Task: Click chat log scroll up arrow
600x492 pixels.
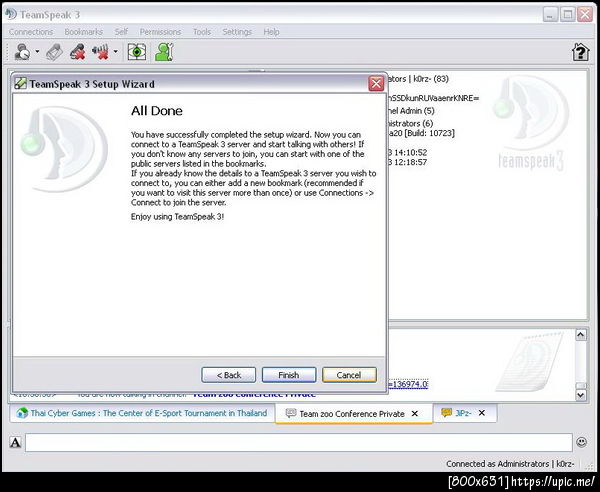Action: (x=580, y=335)
